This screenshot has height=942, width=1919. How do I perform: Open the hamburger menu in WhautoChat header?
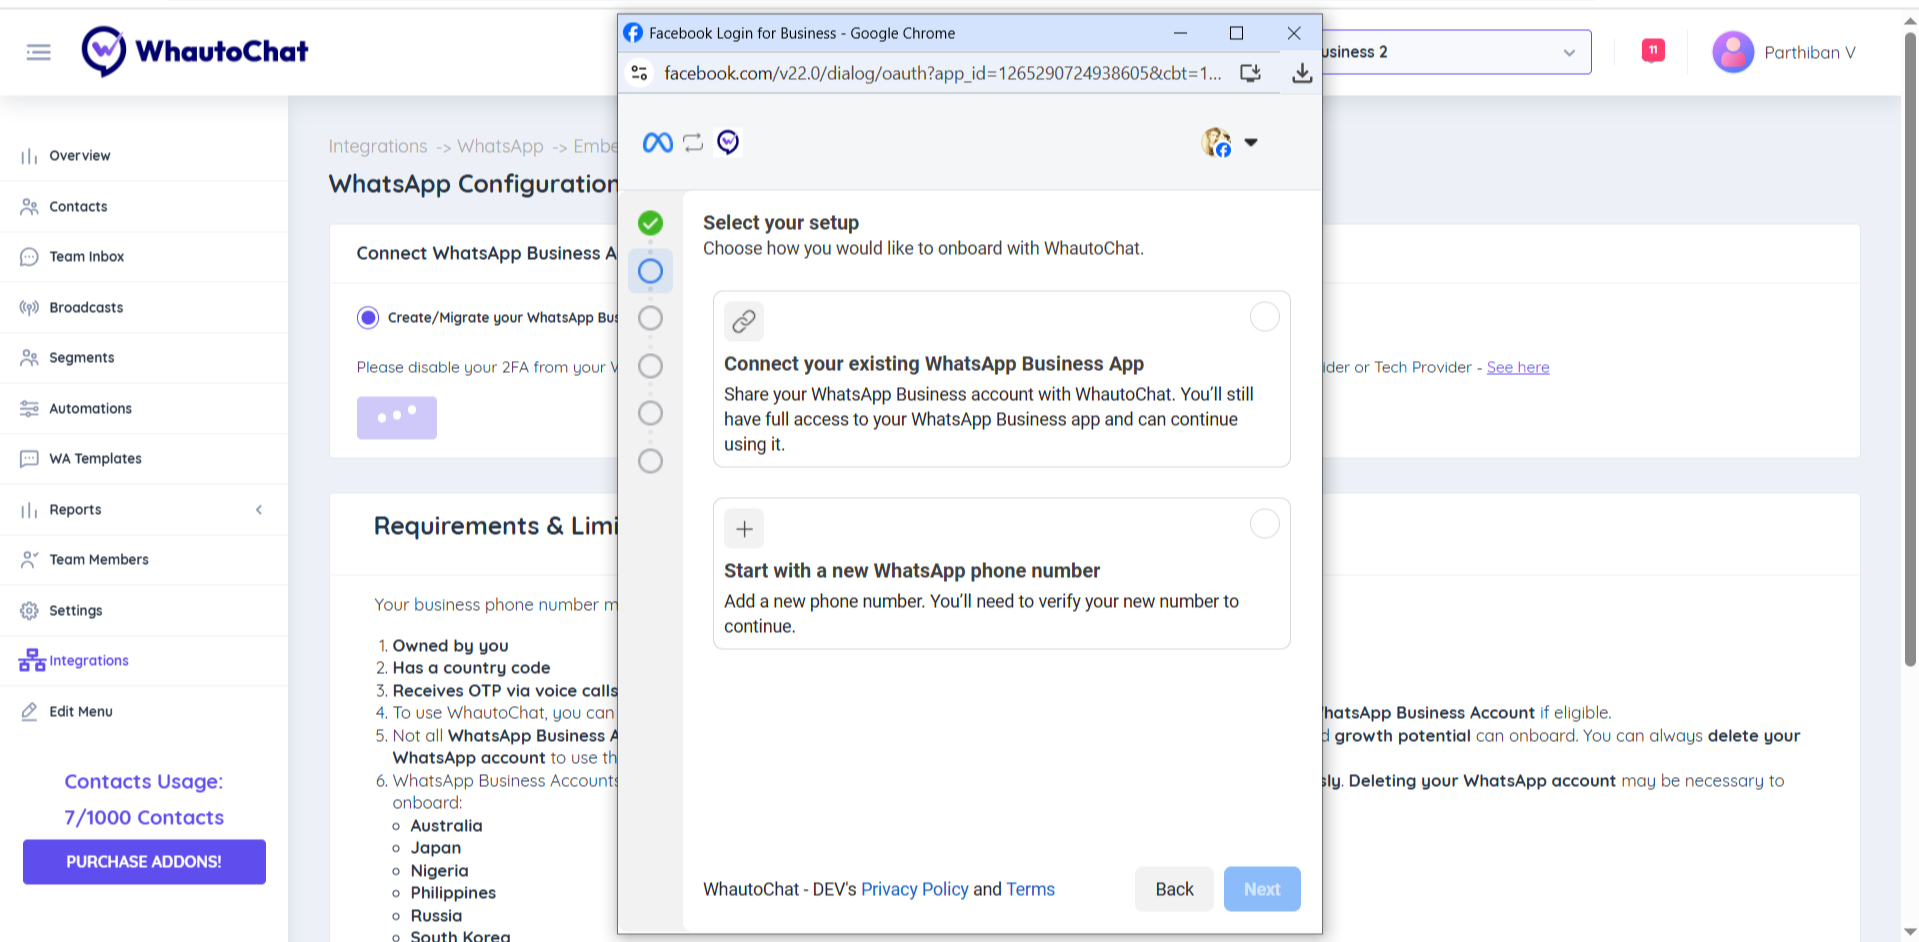click(38, 52)
